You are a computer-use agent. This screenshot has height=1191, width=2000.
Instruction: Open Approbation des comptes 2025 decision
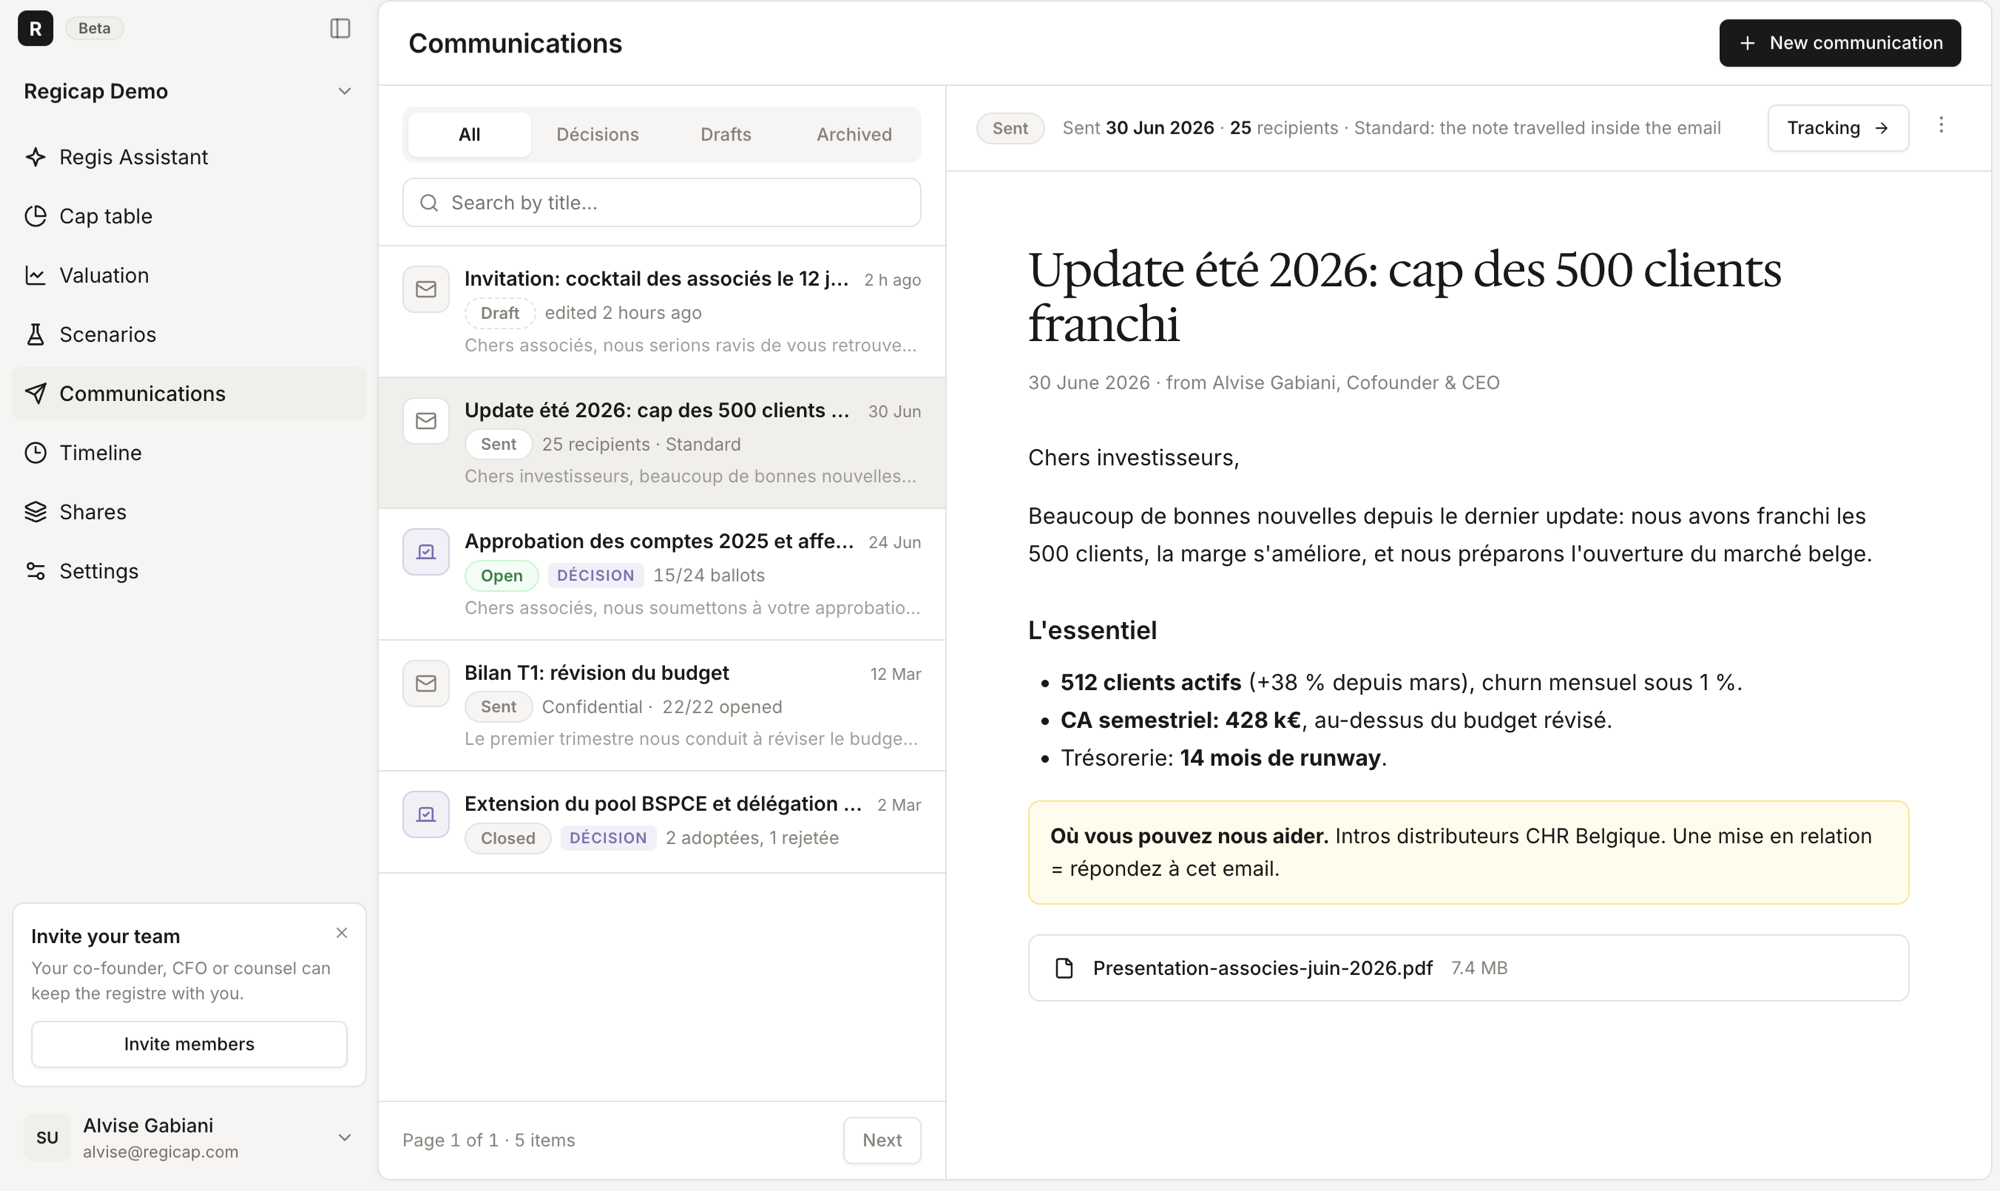[x=662, y=574]
